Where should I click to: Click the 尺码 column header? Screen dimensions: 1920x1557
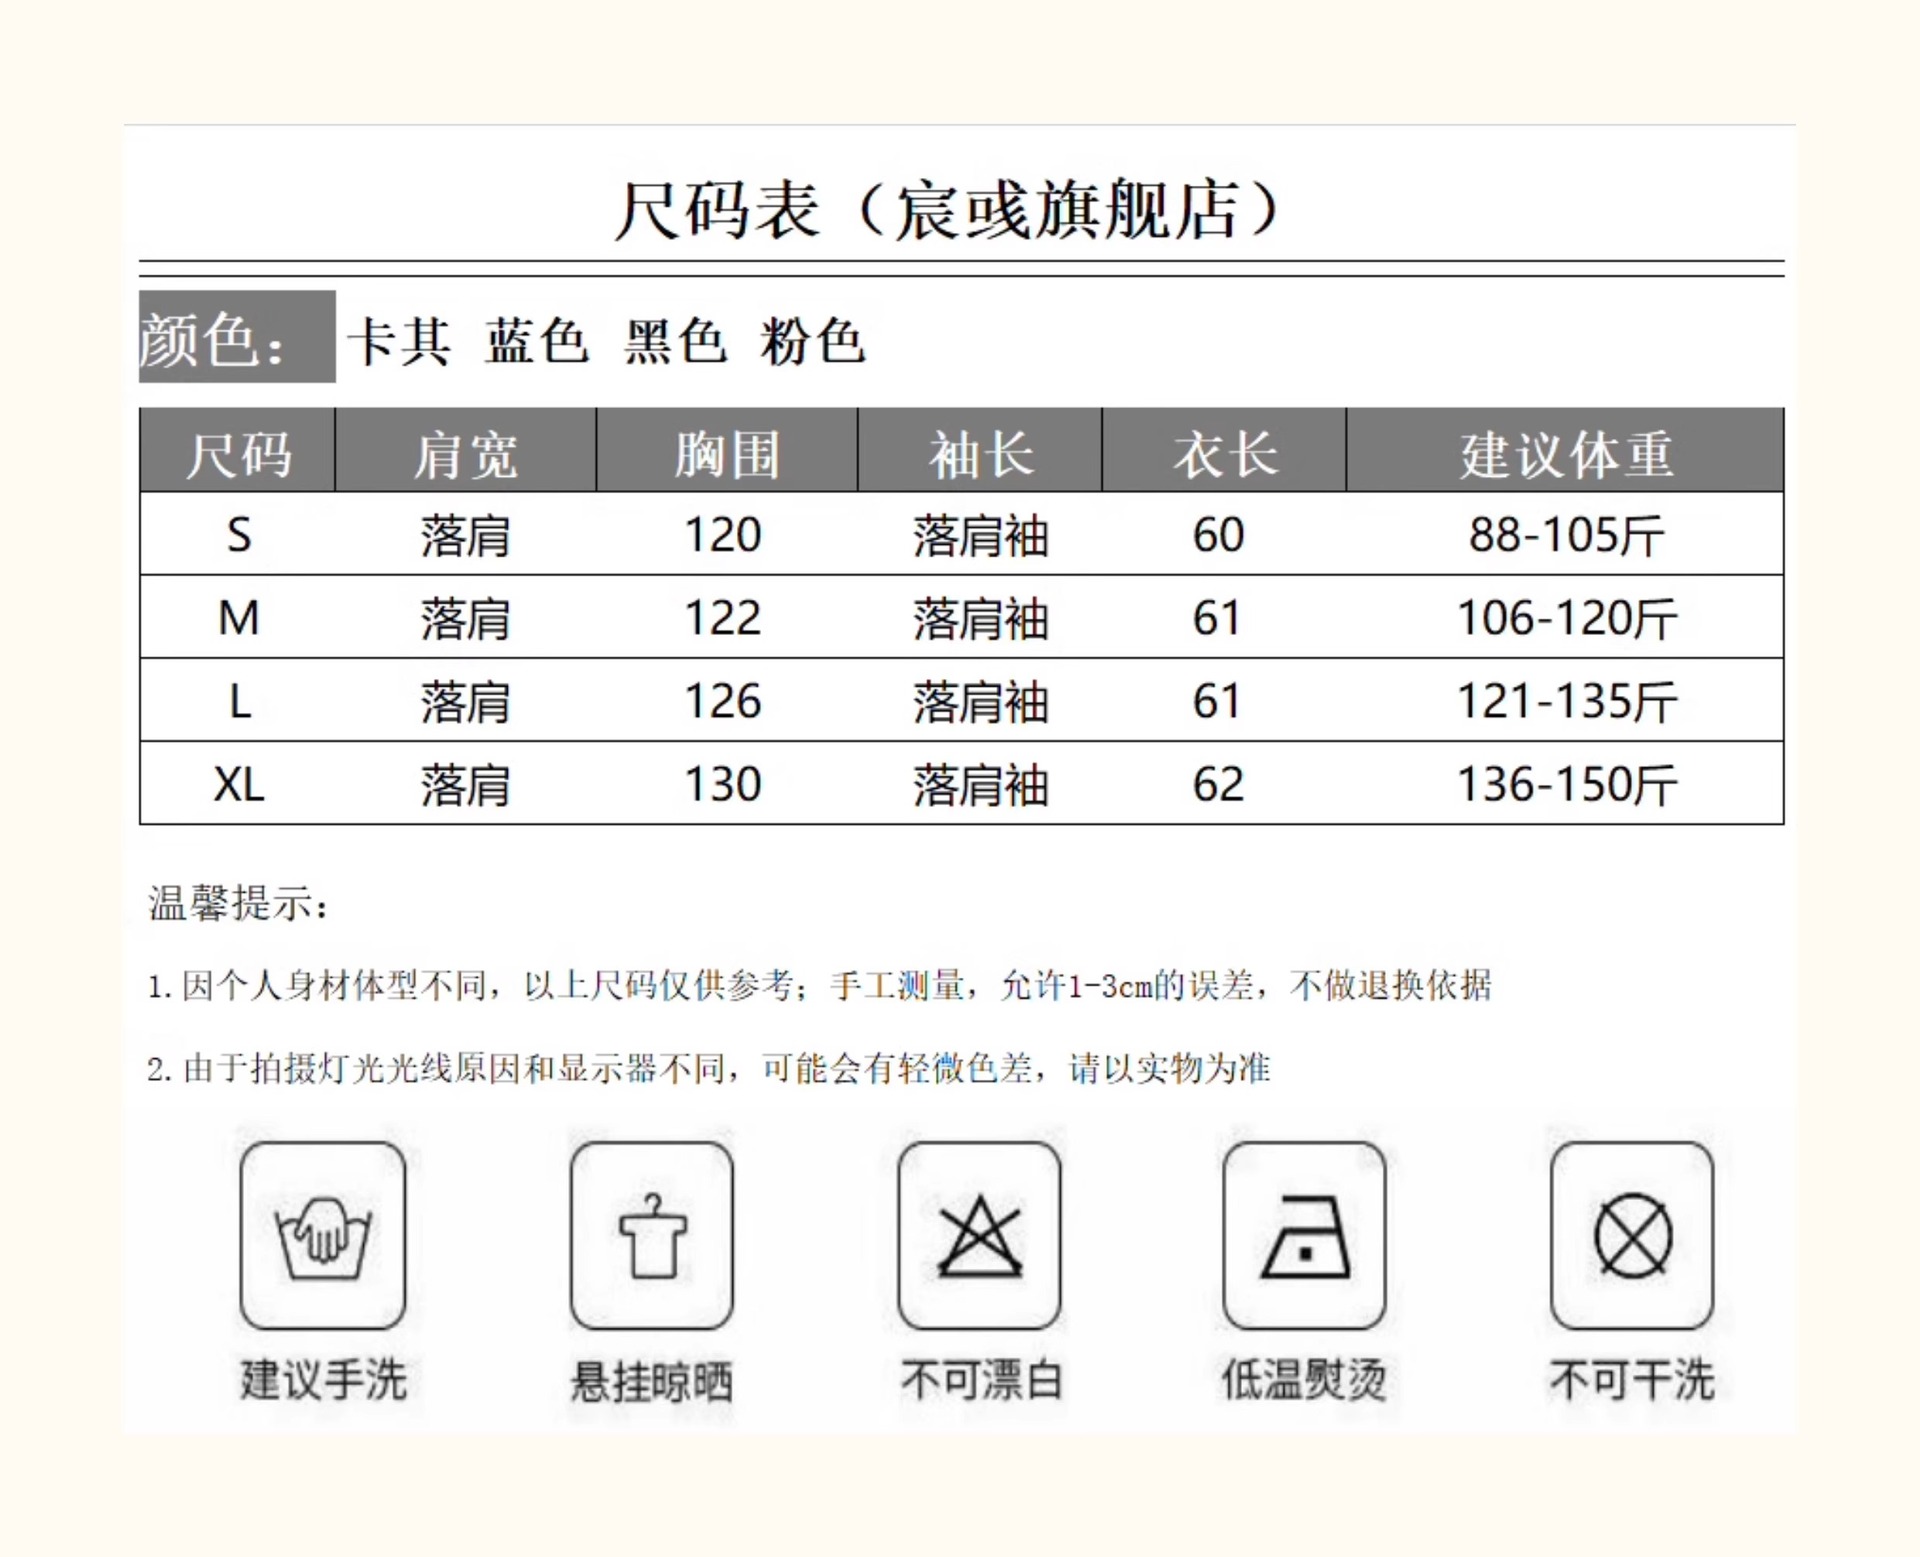[x=238, y=454]
